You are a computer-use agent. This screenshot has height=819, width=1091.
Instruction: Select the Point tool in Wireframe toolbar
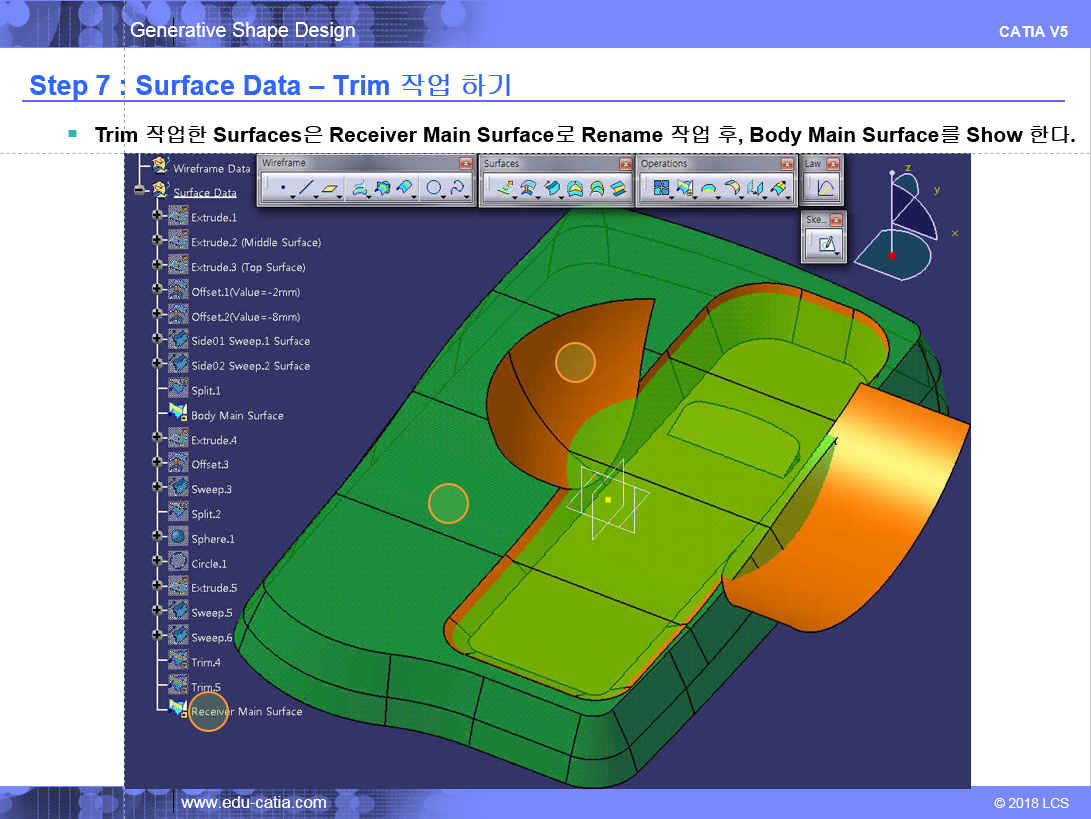coord(282,187)
